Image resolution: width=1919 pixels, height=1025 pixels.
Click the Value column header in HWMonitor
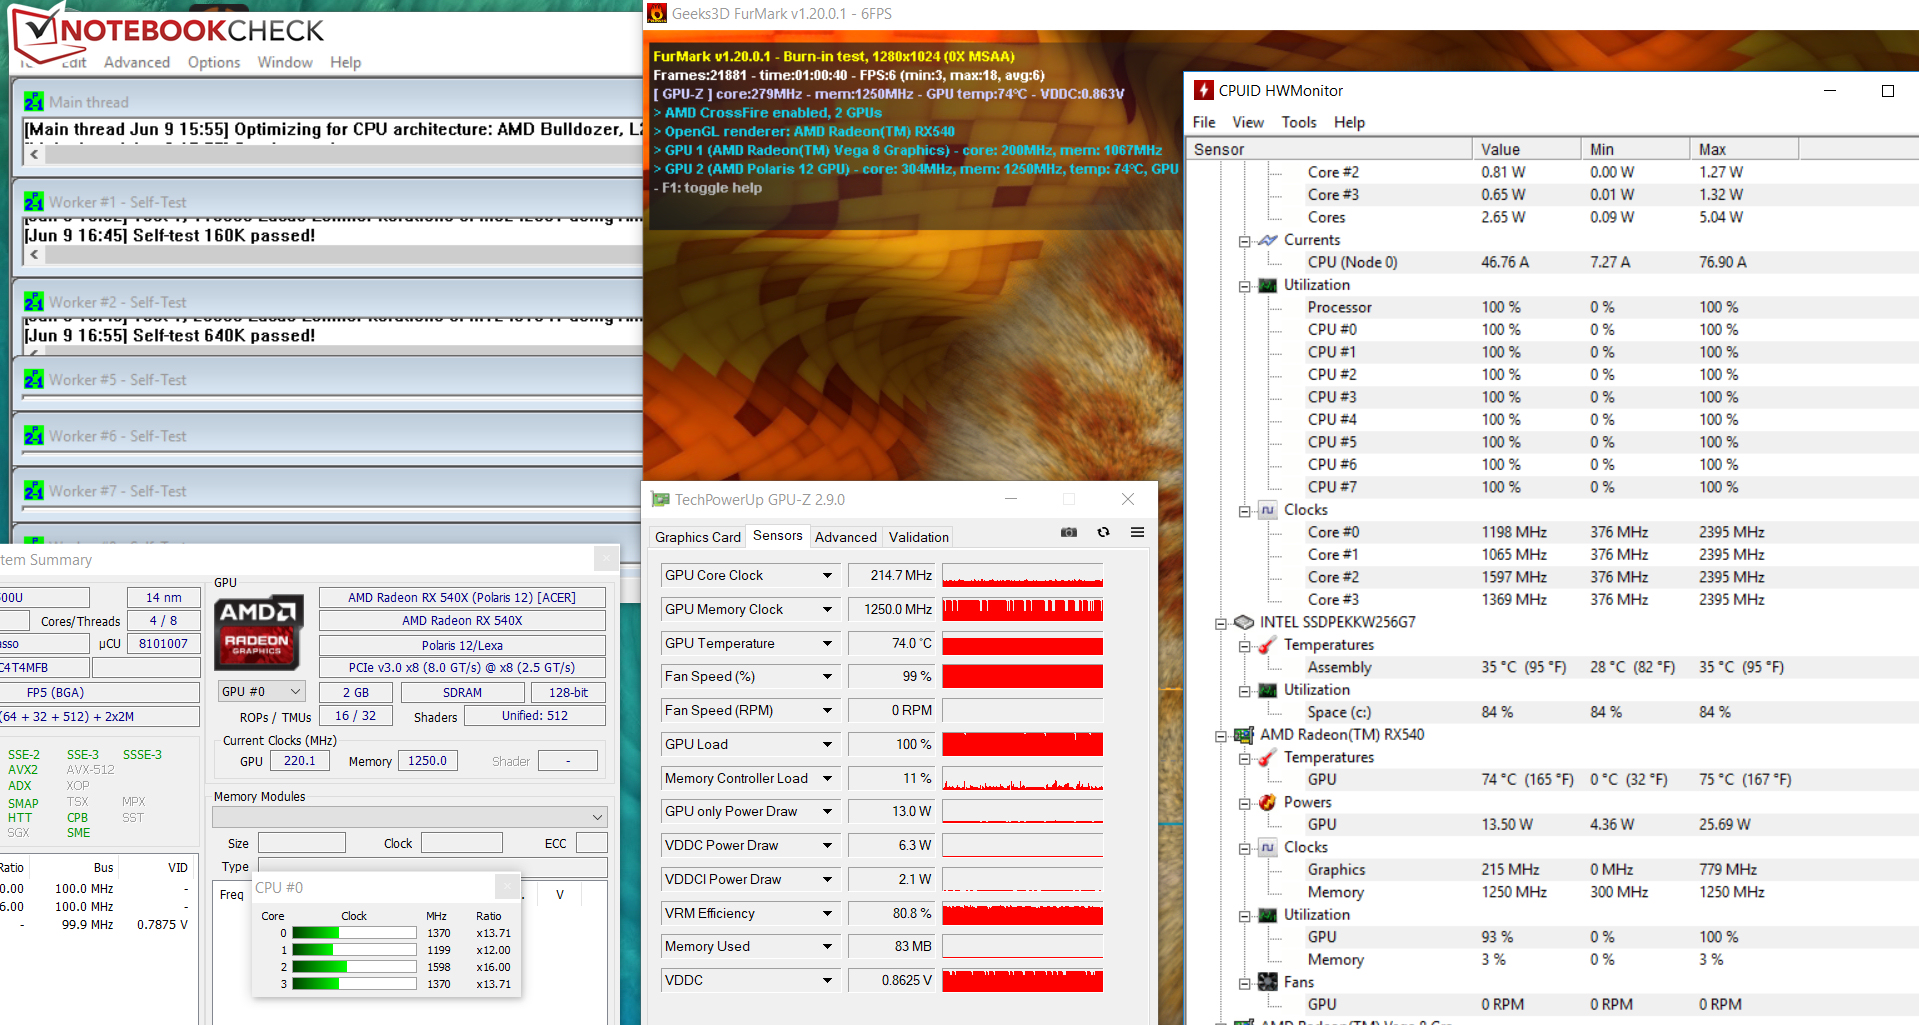pos(1526,149)
